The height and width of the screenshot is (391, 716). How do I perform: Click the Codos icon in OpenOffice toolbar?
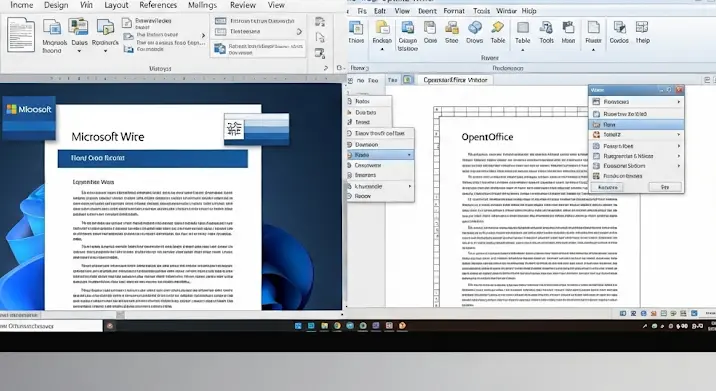click(x=619, y=27)
